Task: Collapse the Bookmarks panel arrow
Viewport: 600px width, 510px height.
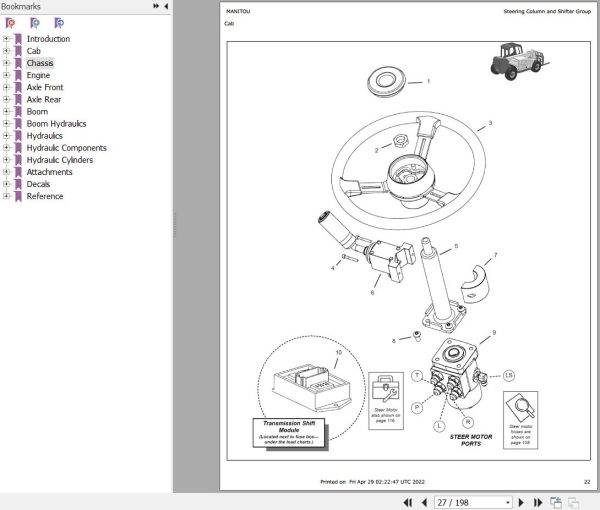Action: 166,6
